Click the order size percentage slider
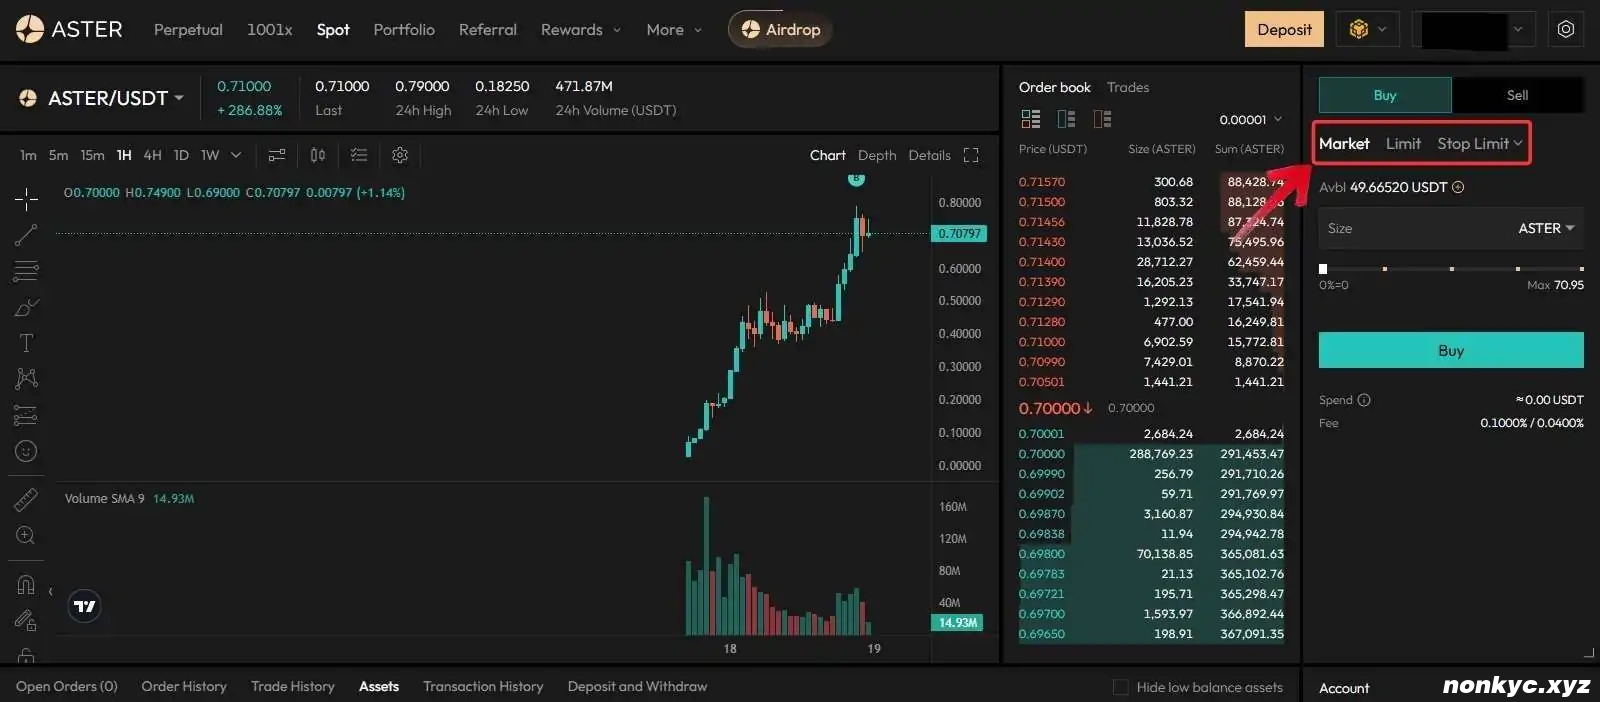 point(1451,268)
